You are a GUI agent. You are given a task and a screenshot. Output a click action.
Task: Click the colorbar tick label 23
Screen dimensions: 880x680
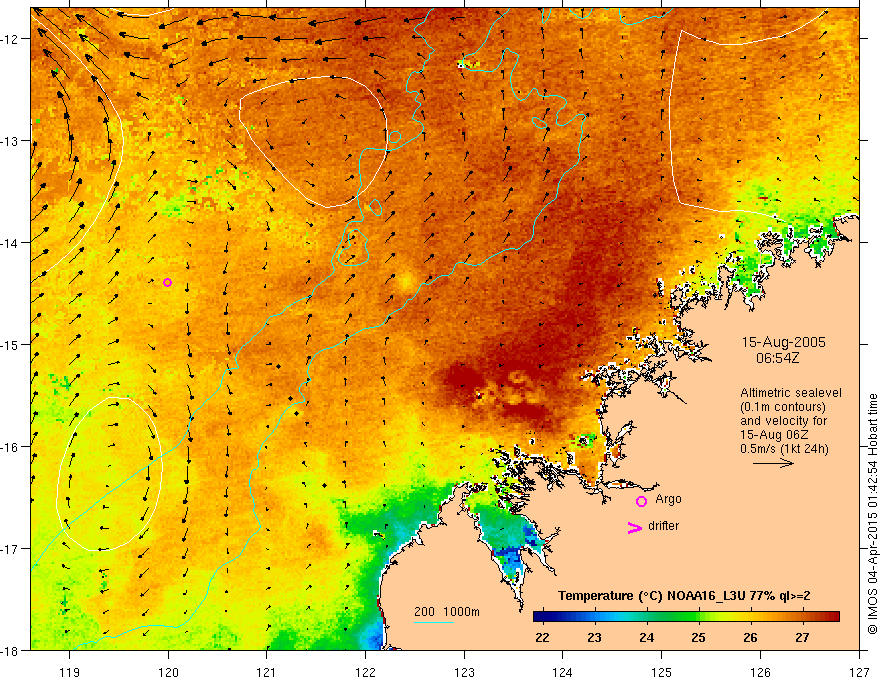[x=594, y=638]
